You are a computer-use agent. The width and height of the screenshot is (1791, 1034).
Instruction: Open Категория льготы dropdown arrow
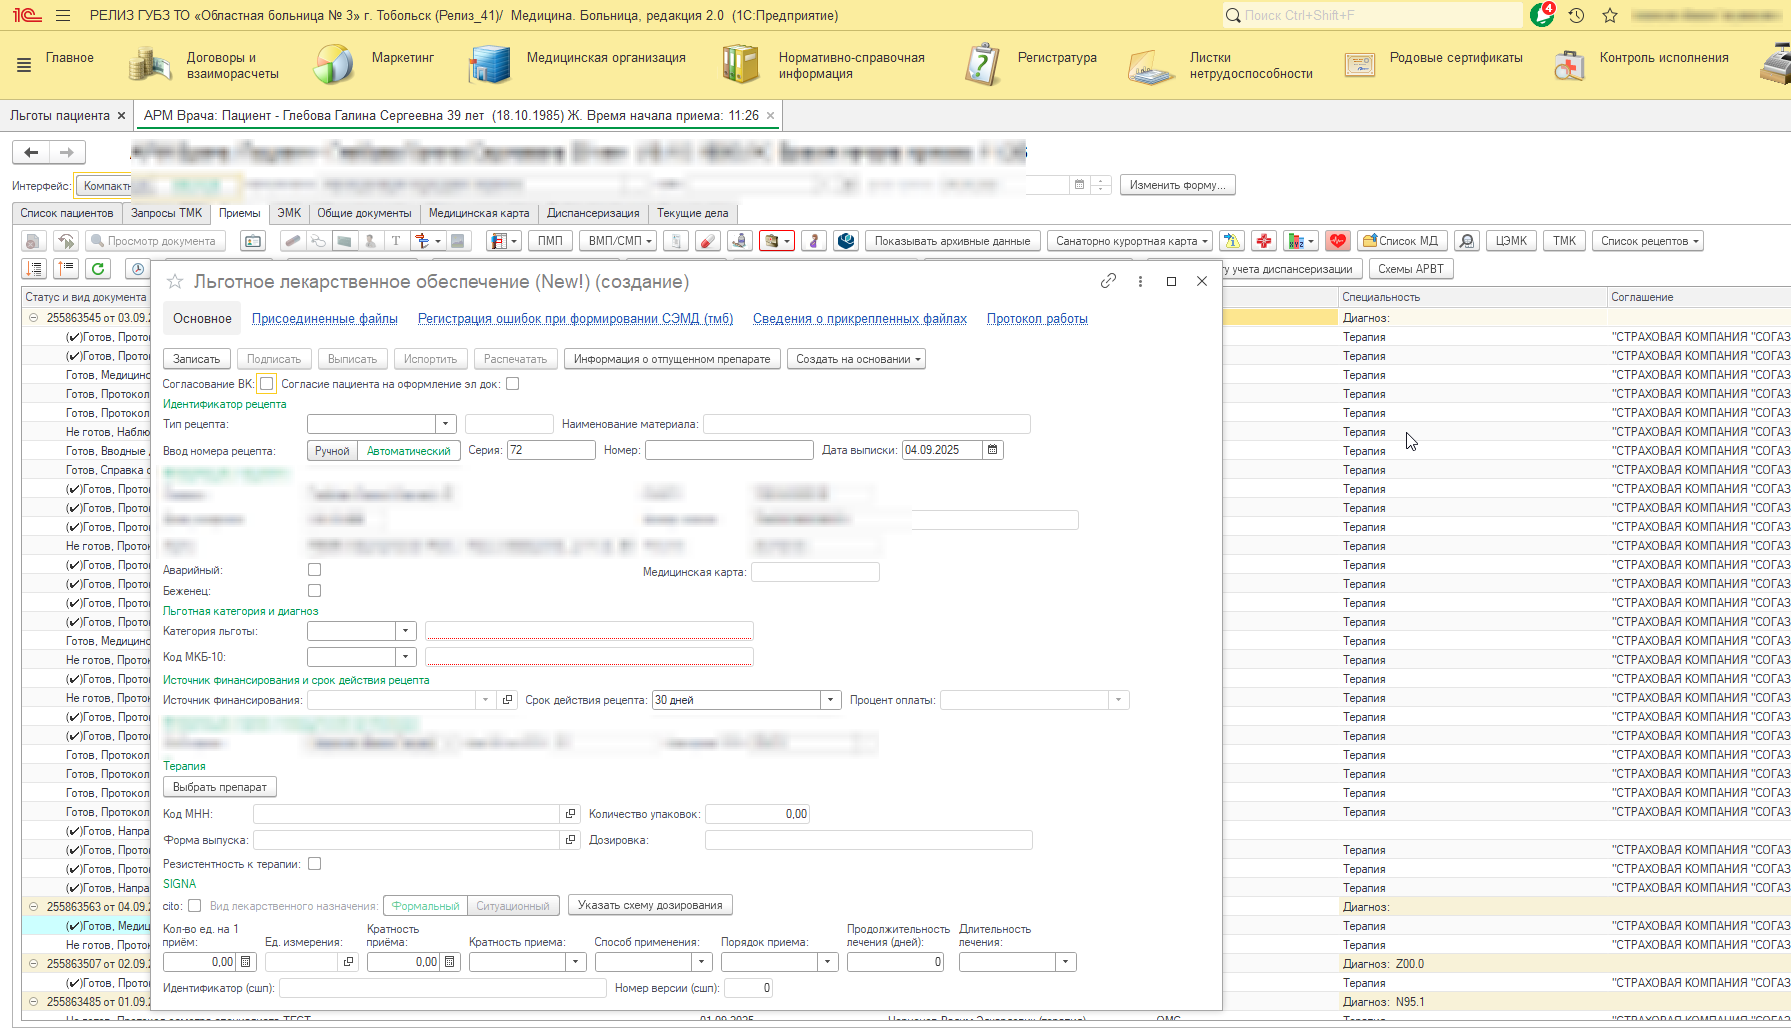click(405, 631)
